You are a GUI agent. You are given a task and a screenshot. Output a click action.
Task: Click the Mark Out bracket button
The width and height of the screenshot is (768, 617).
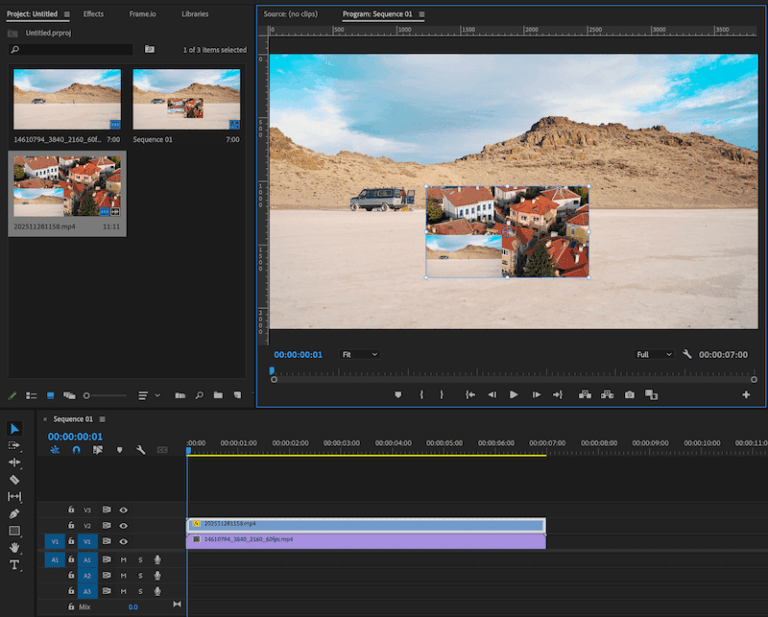pos(442,395)
